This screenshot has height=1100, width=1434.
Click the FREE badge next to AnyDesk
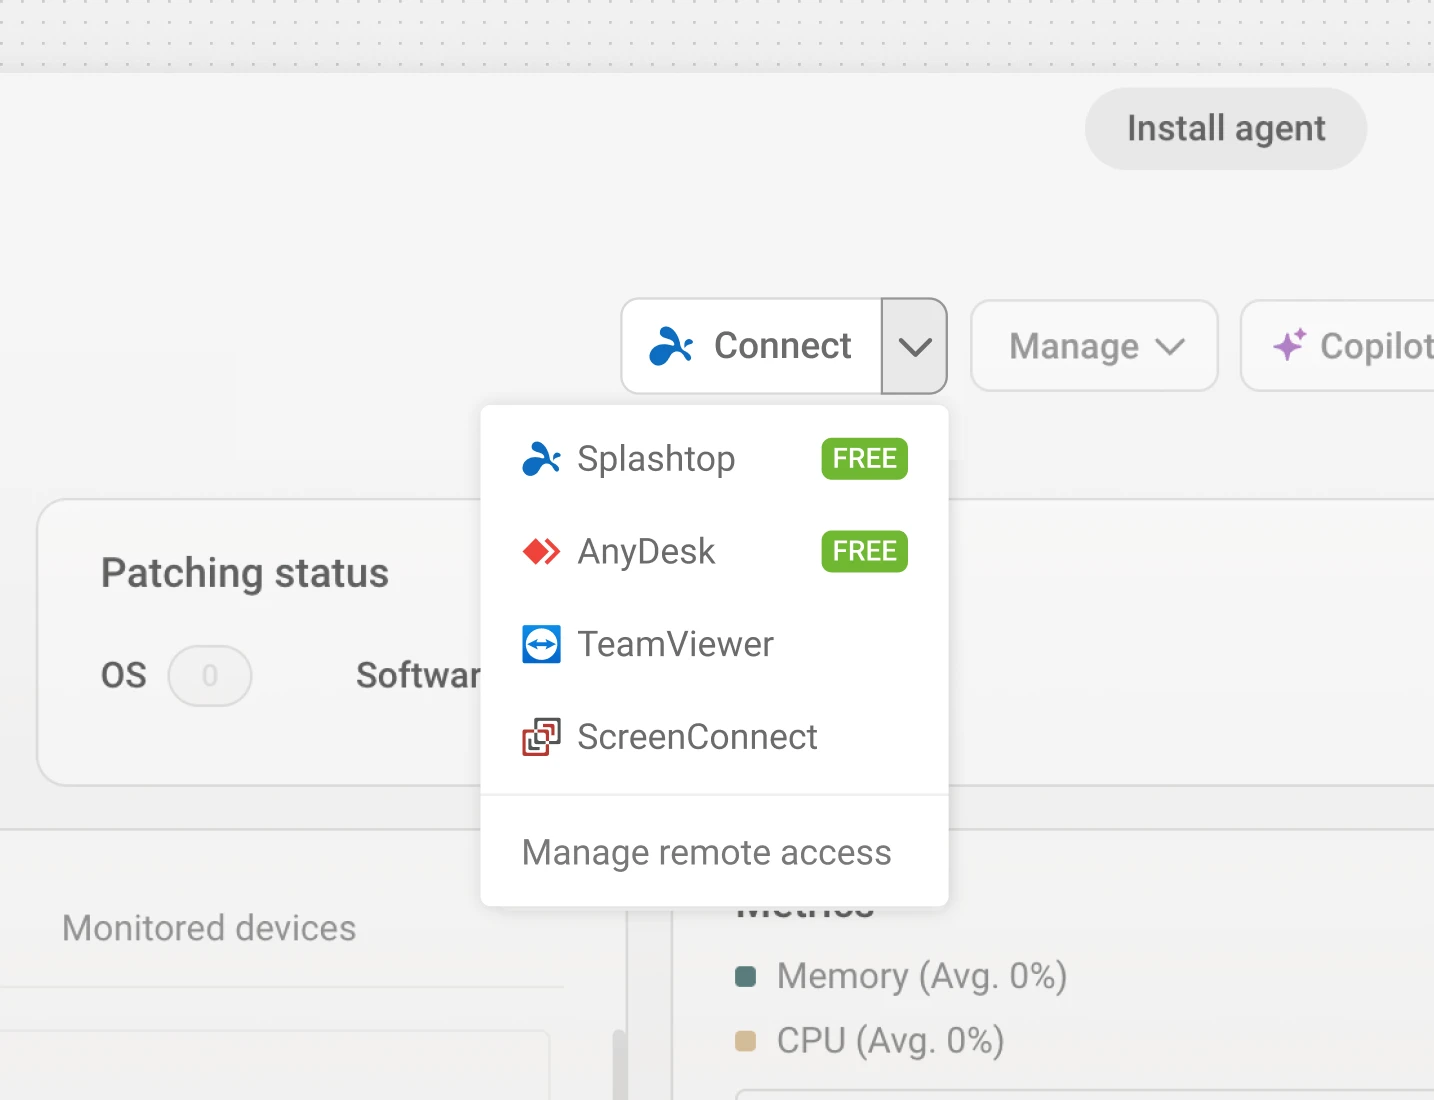click(x=864, y=551)
